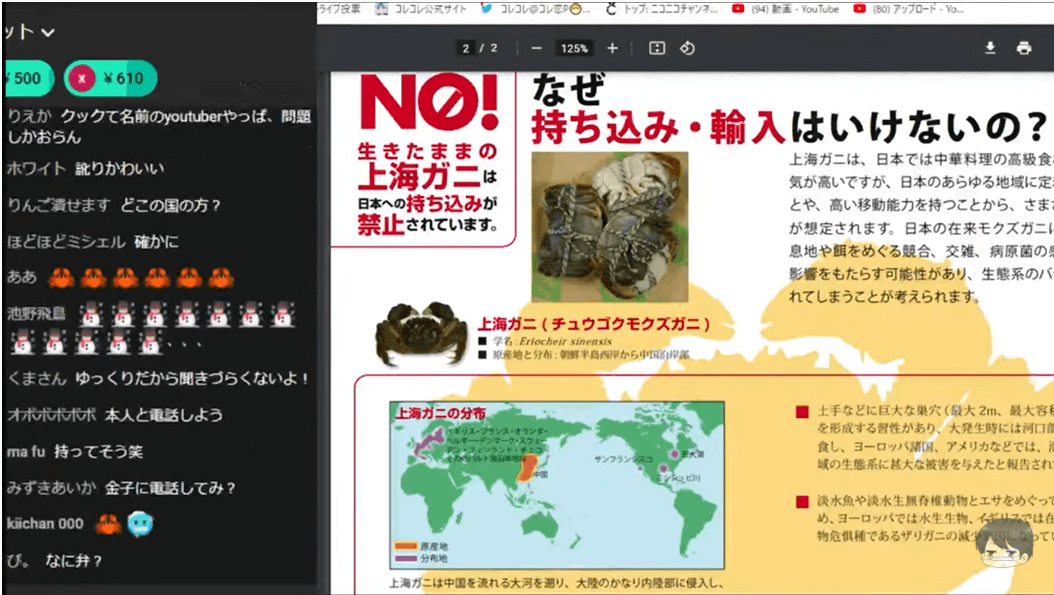The image size is (1054, 595).
Task: Expand the chat mode dropdown chevron
Action: point(47,33)
